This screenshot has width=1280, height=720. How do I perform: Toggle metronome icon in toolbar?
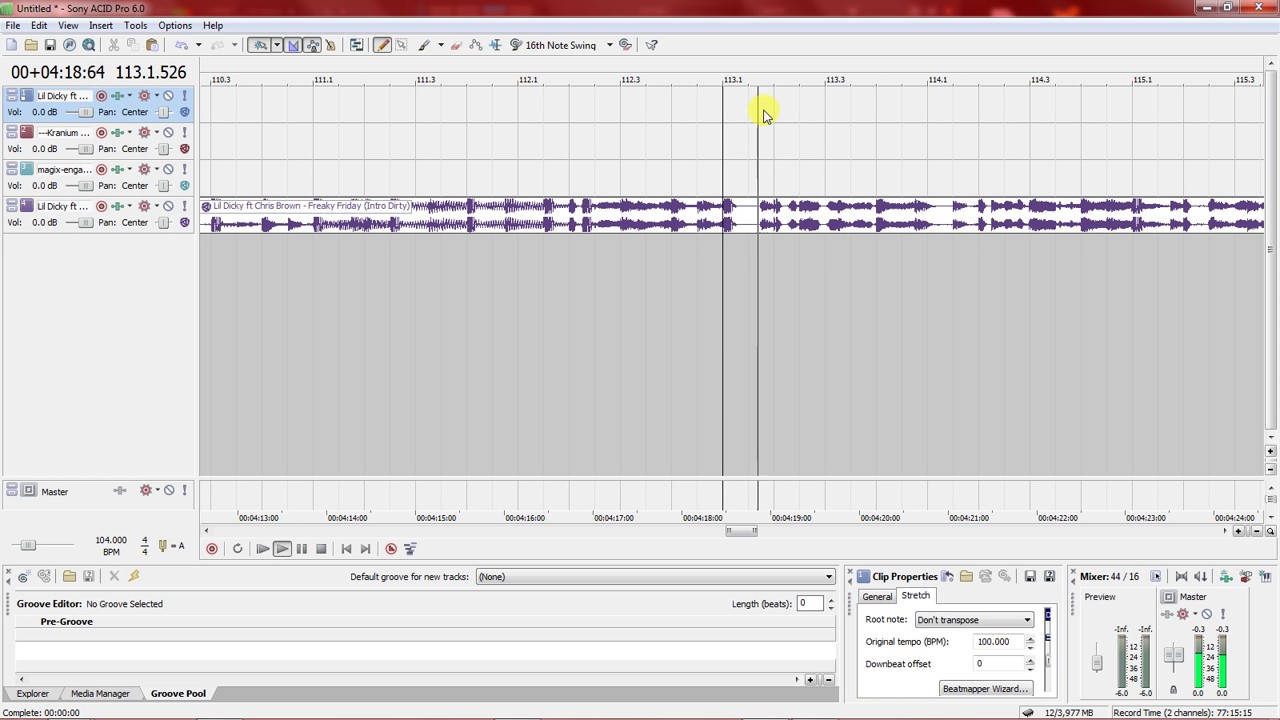pos(330,45)
